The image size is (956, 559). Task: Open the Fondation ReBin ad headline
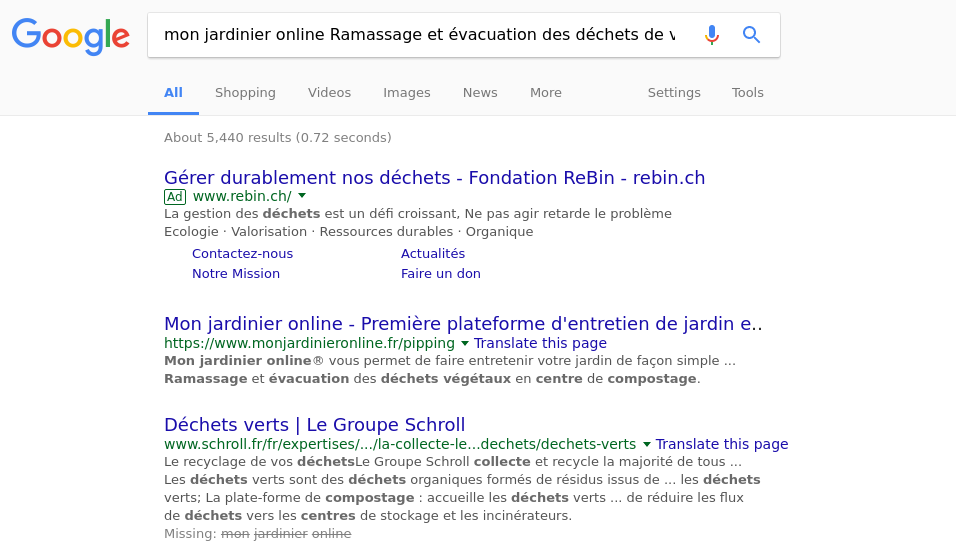point(434,177)
